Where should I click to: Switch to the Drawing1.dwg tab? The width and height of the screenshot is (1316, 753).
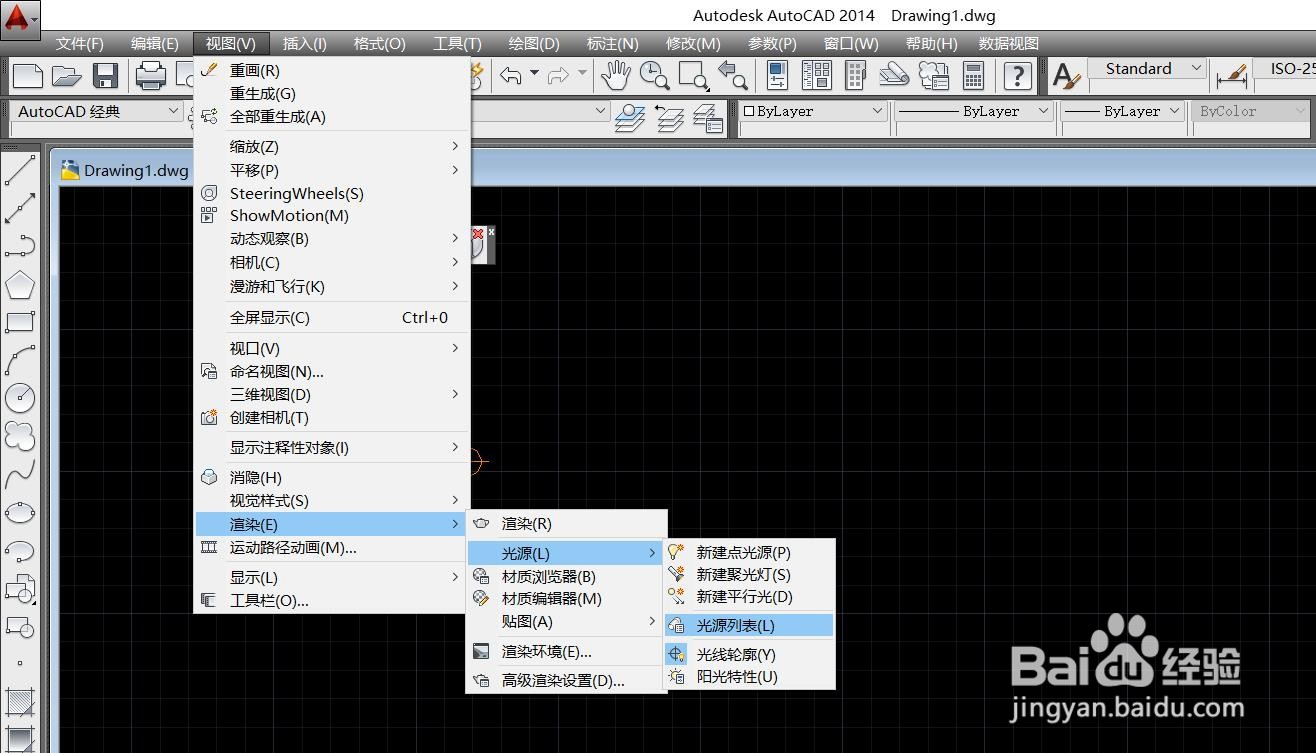(125, 170)
